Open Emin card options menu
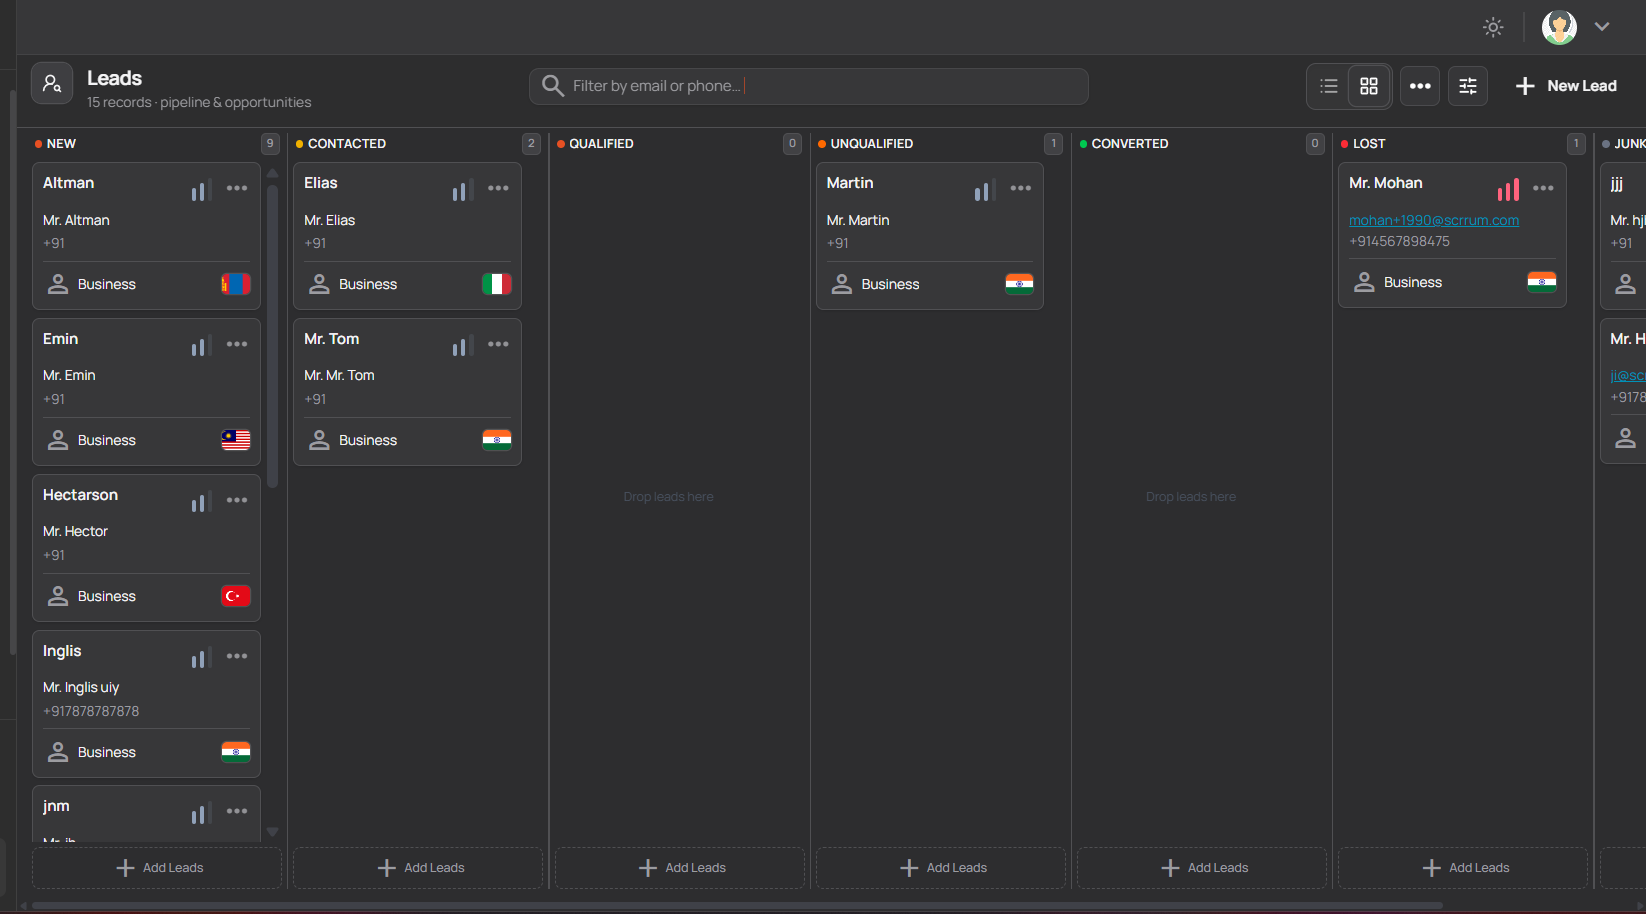The height and width of the screenshot is (914, 1646). 237,344
